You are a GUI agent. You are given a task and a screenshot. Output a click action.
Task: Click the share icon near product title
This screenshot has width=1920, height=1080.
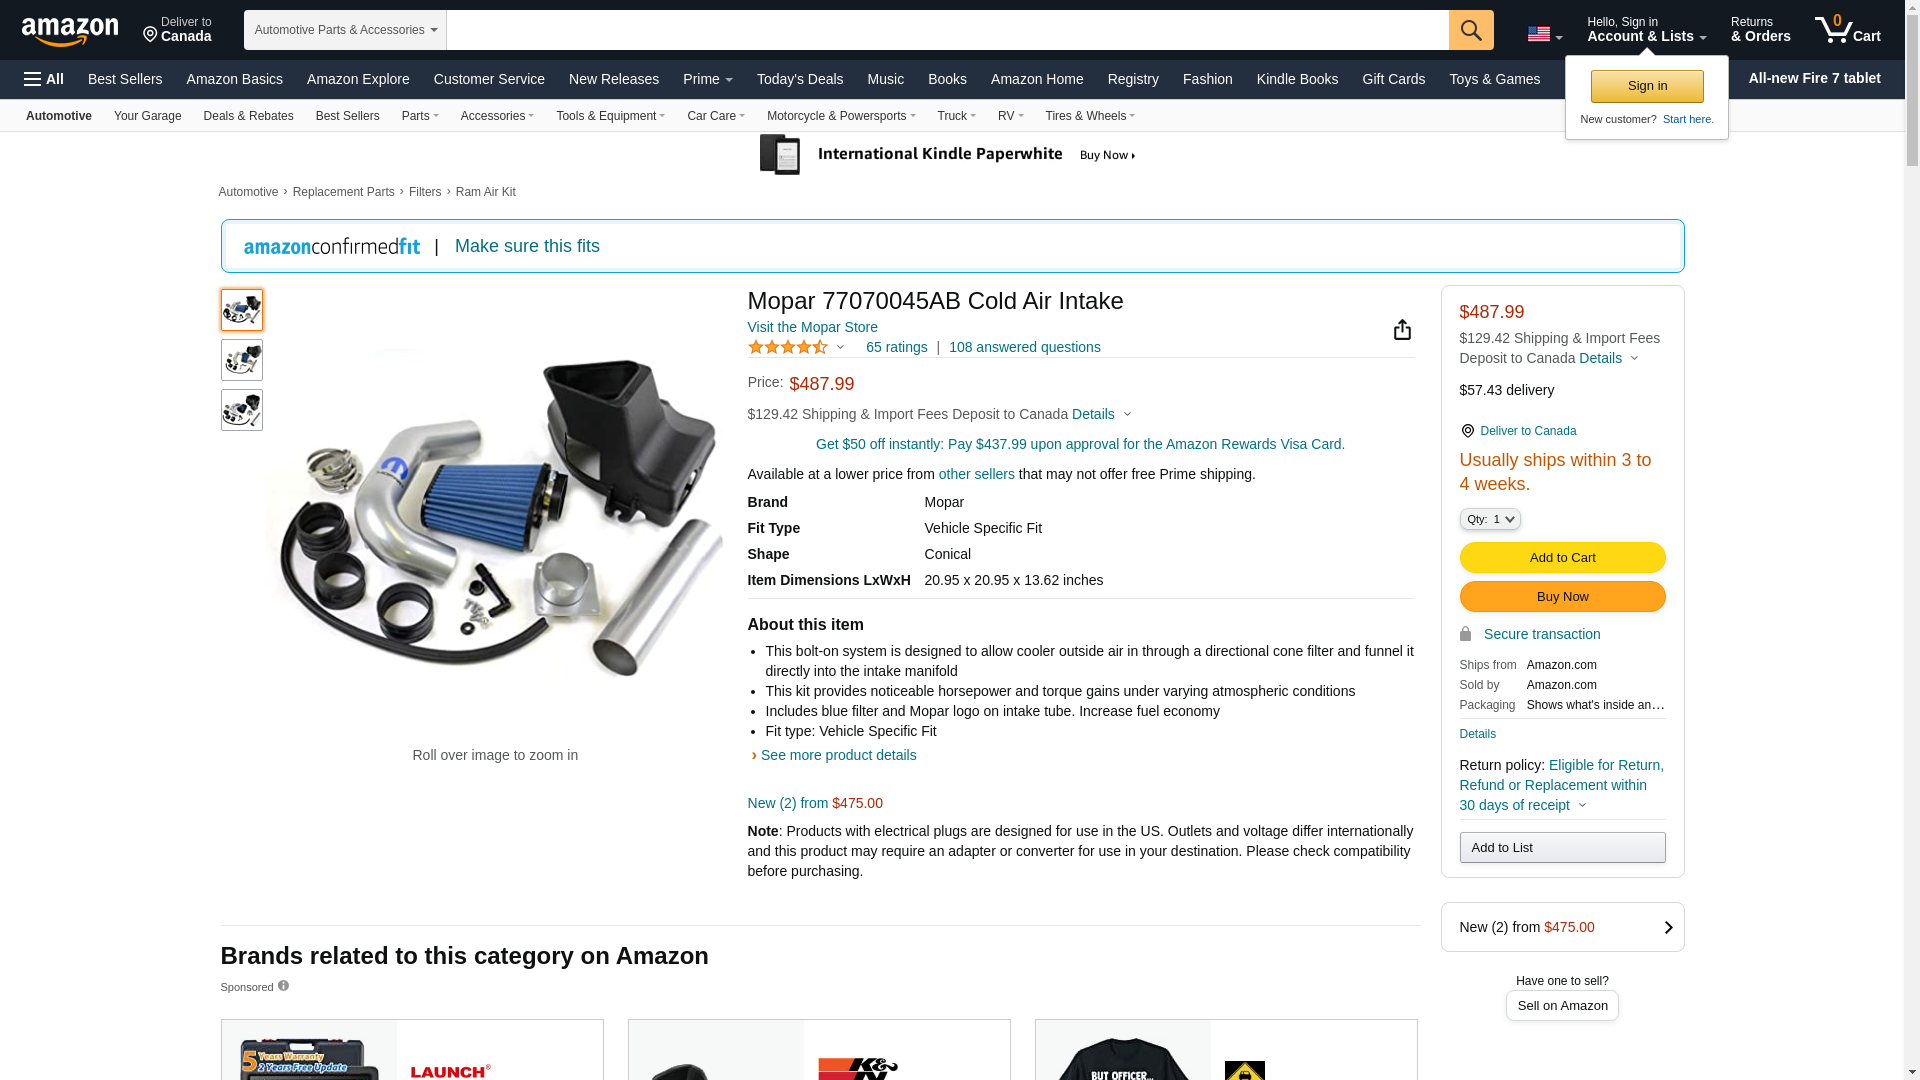coord(1402,330)
